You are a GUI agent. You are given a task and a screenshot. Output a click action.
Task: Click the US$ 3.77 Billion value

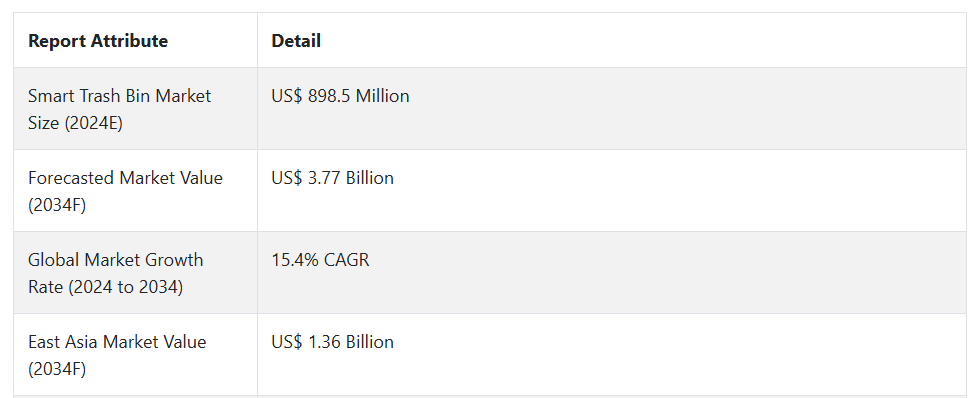(x=332, y=178)
